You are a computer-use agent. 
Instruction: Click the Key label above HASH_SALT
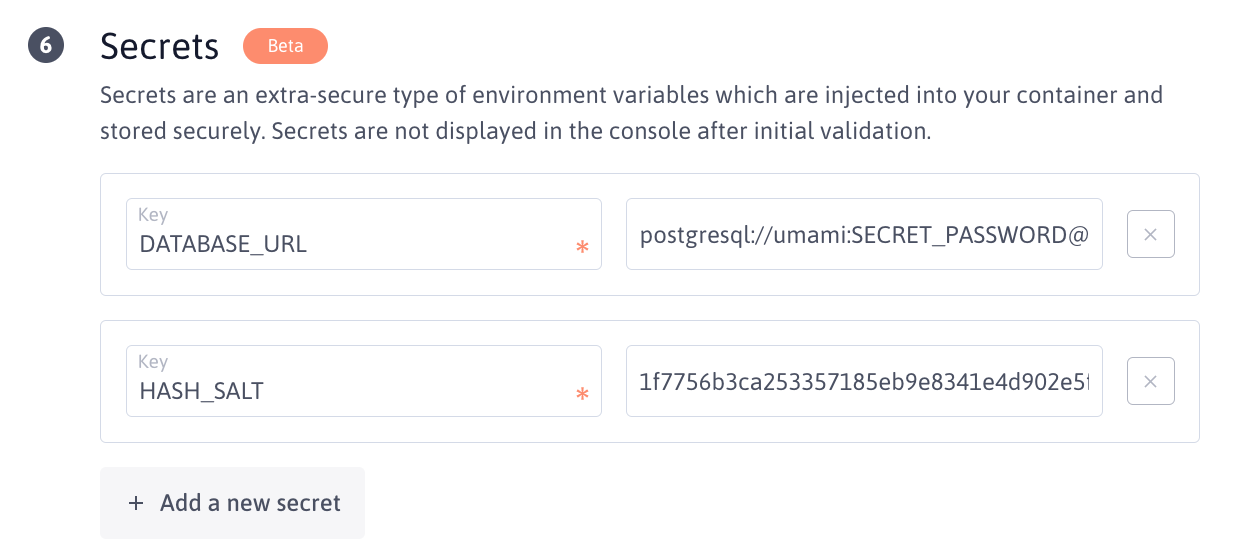153,361
